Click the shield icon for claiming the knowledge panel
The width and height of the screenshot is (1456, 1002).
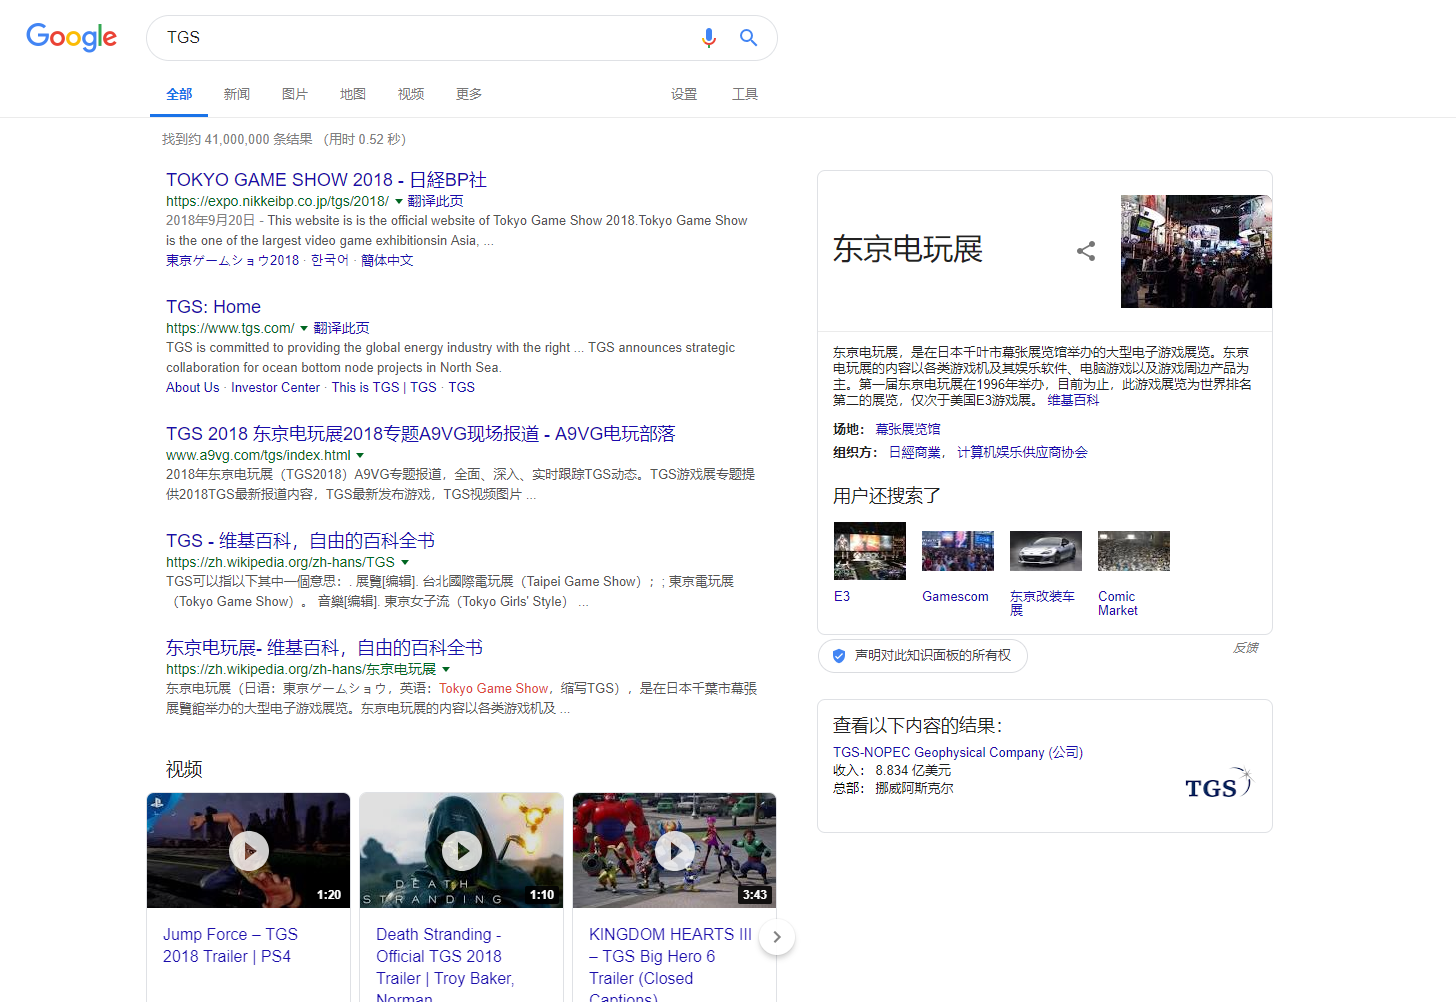pyautogui.click(x=839, y=656)
